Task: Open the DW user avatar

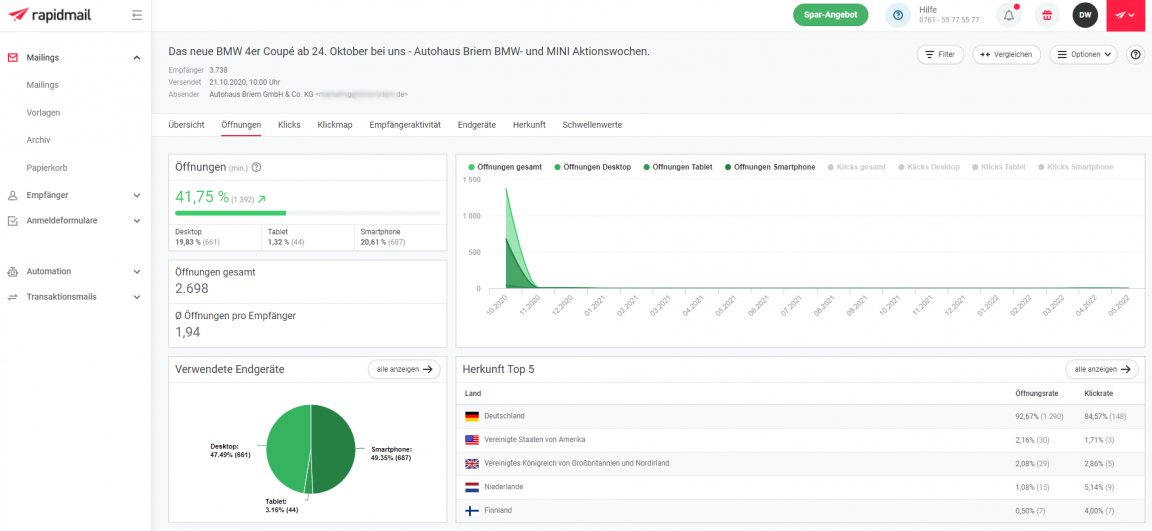Action: coord(1085,15)
